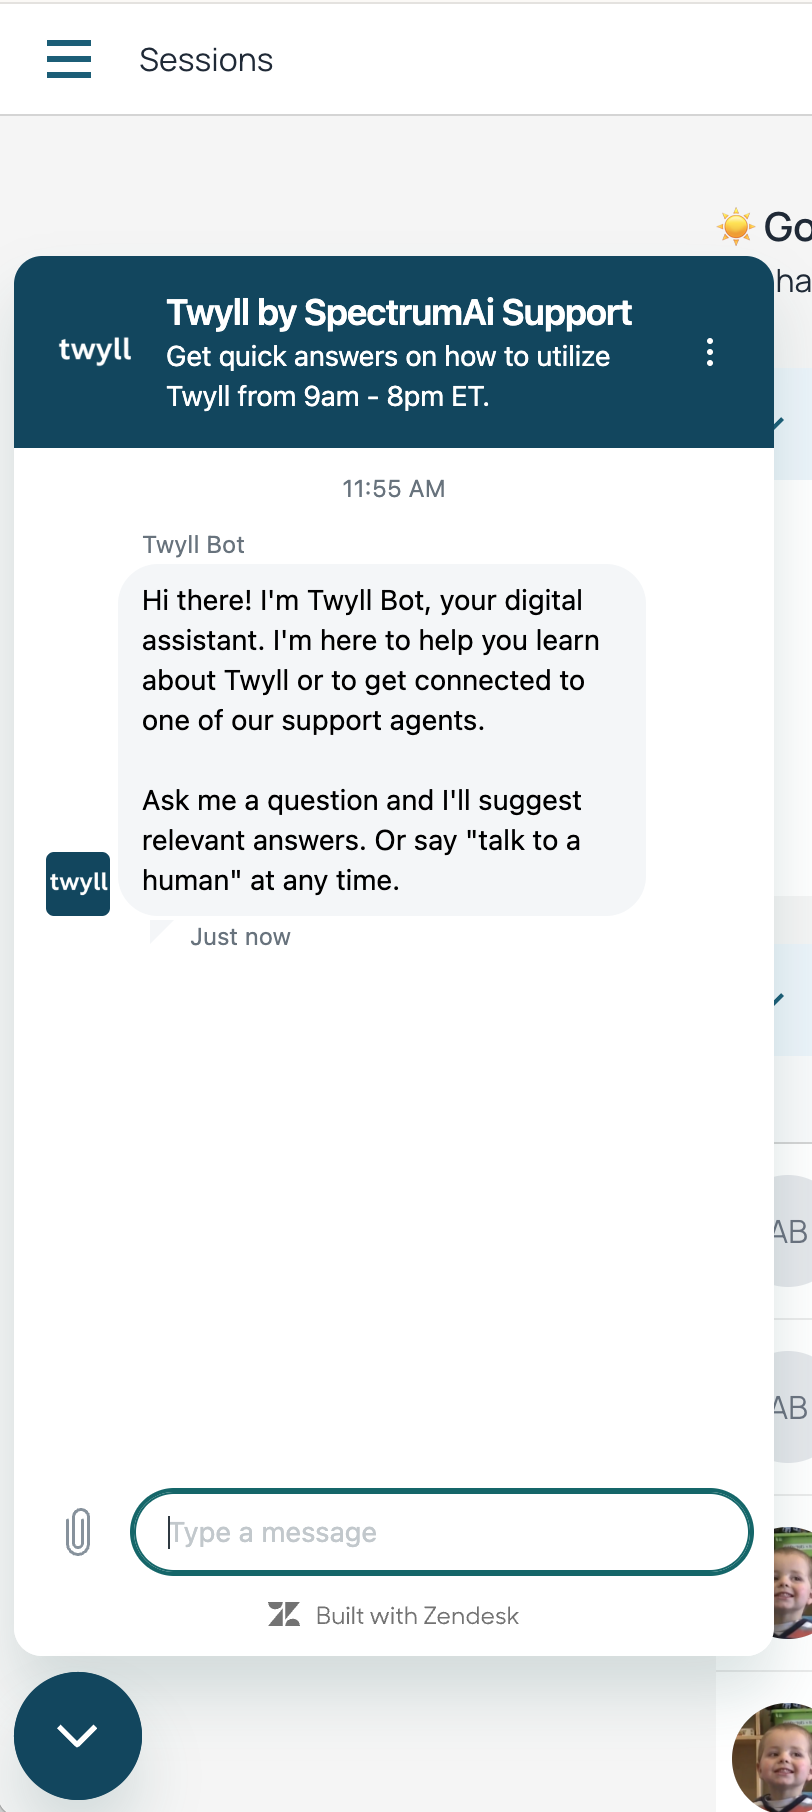812x1812 pixels.
Task: Click the Sessions page title
Action: coord(206,60)
